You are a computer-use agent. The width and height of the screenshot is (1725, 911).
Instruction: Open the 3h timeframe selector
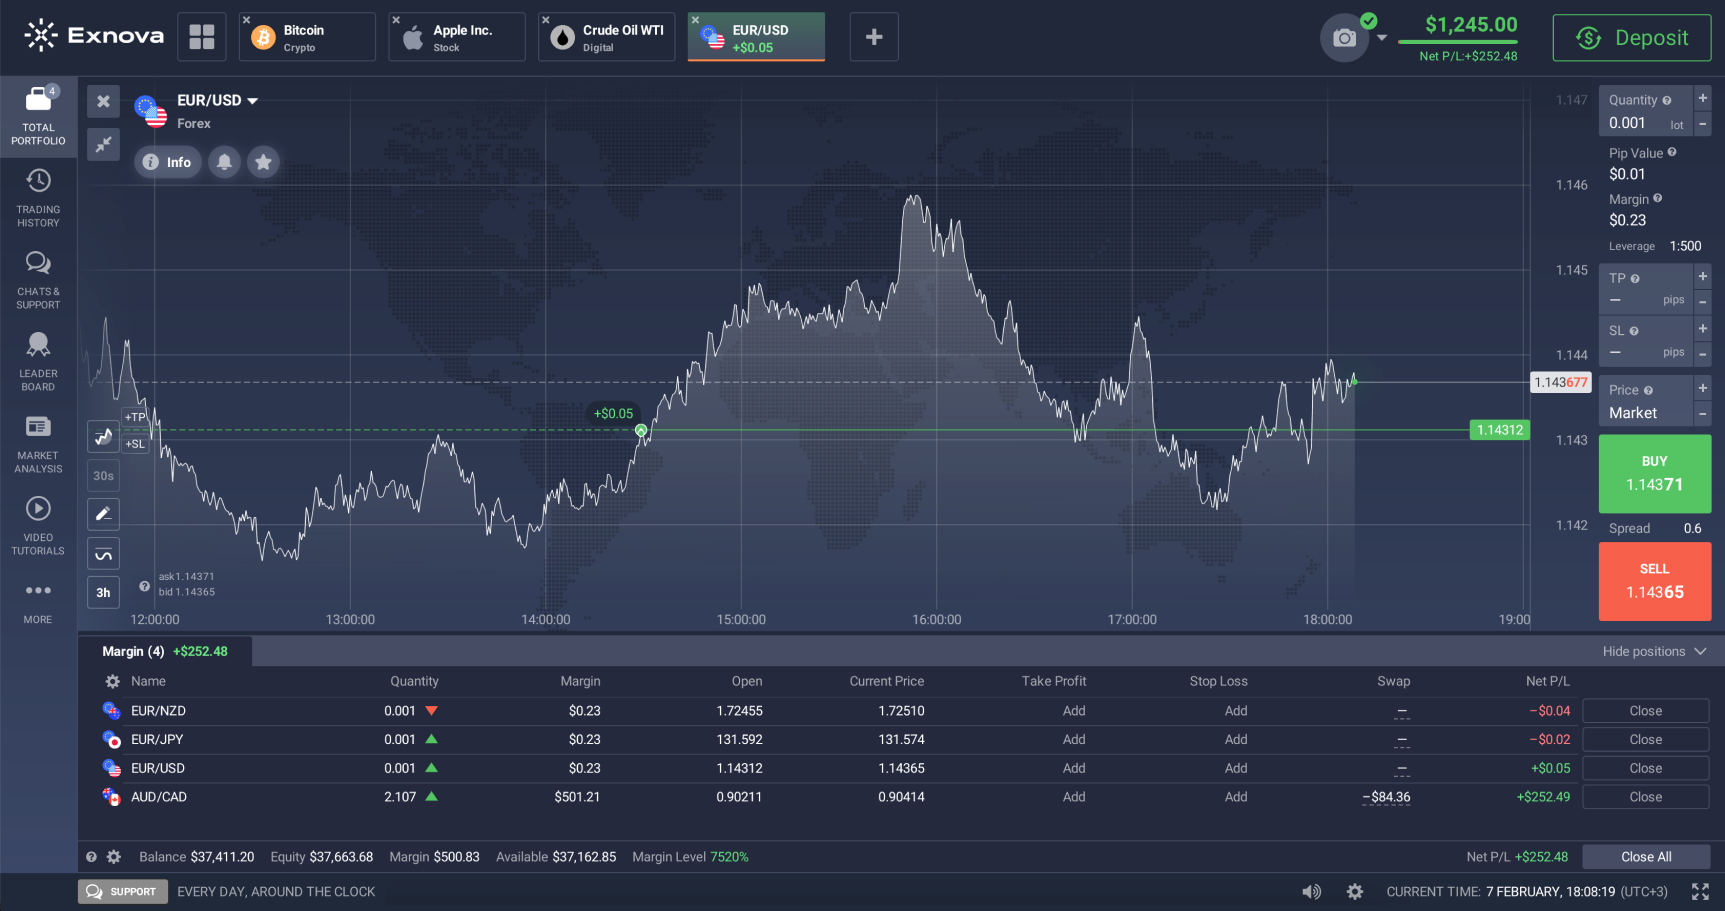103,592
